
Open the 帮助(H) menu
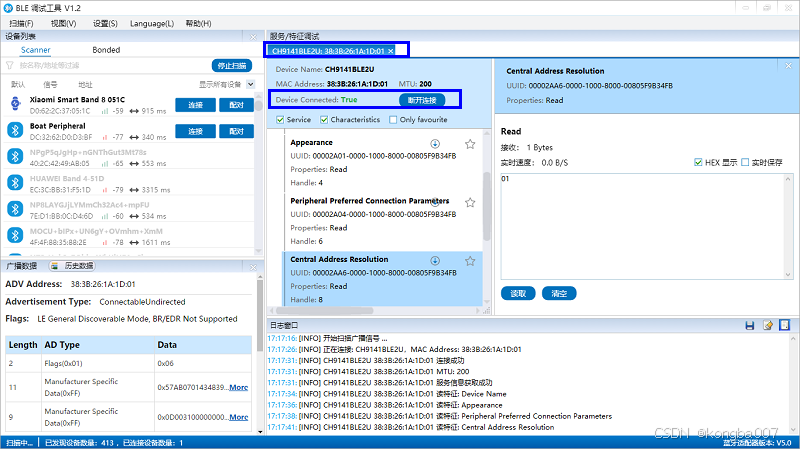pyautogui.click(x=198, y=23)
